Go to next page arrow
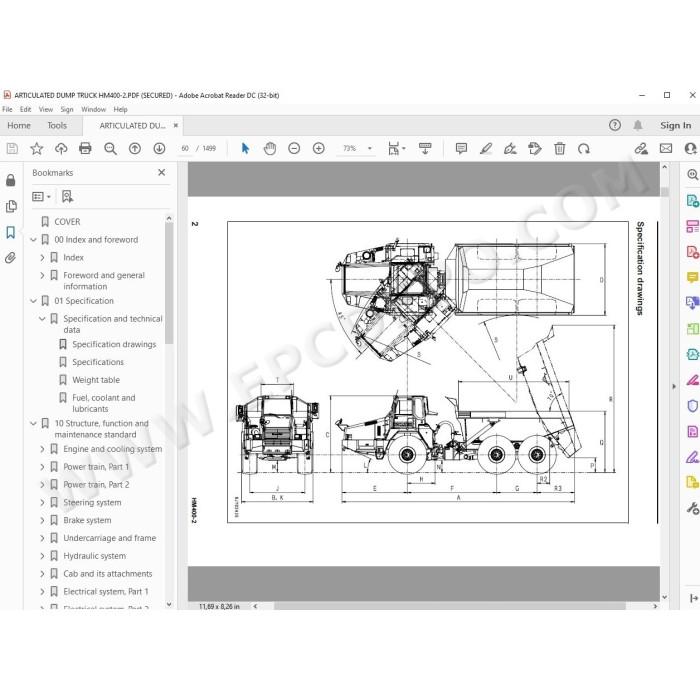Viewport: 700px width, 700px height. tap(159, 148)
